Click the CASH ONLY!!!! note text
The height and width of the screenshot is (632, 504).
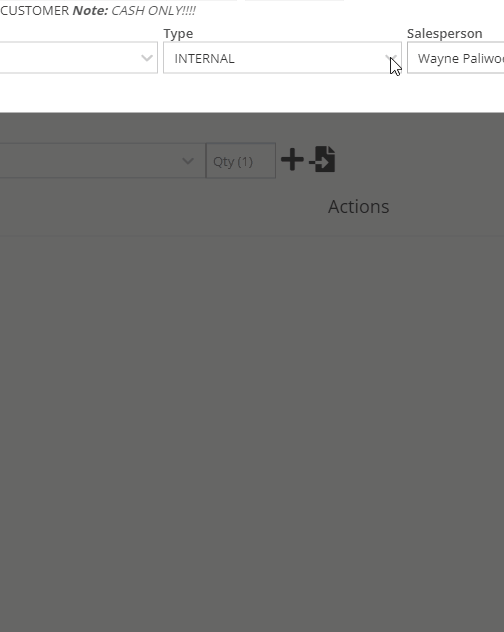coord(154,10)
